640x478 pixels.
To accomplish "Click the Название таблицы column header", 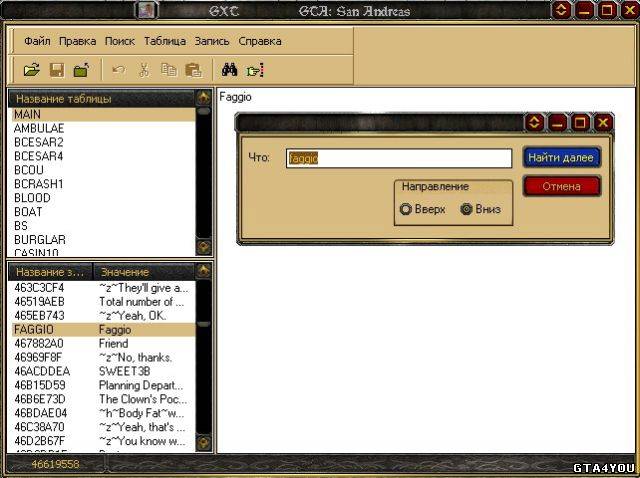I will [102, 99].
